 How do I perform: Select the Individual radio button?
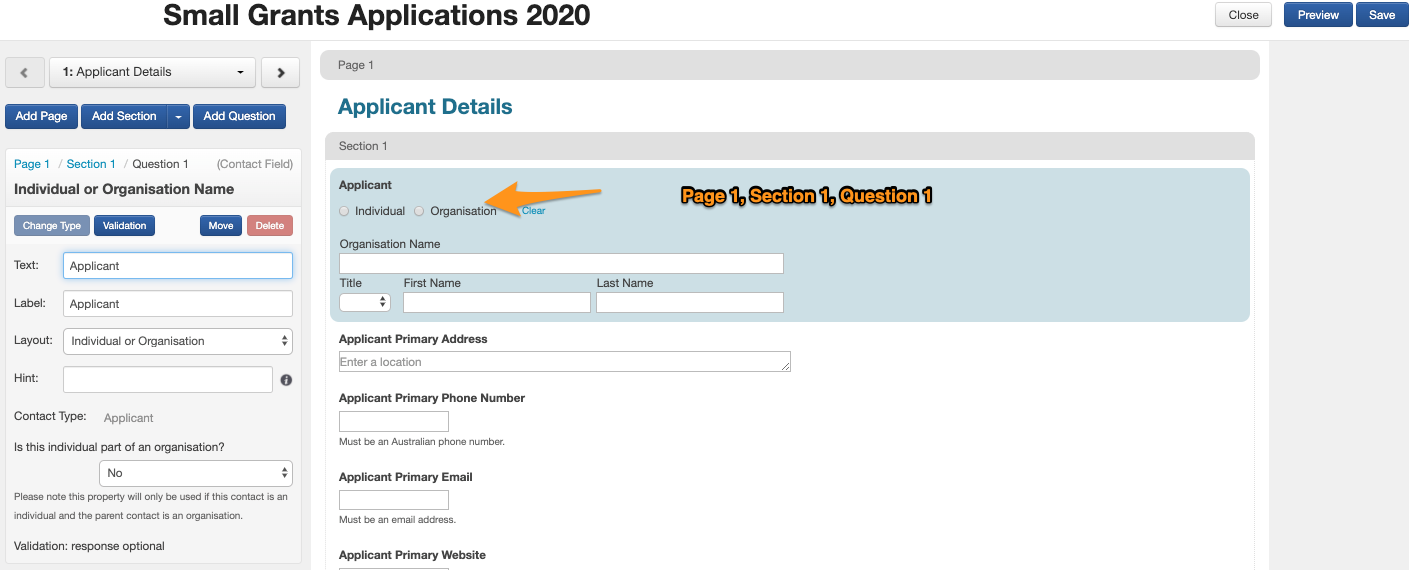(x=344, y=211)
